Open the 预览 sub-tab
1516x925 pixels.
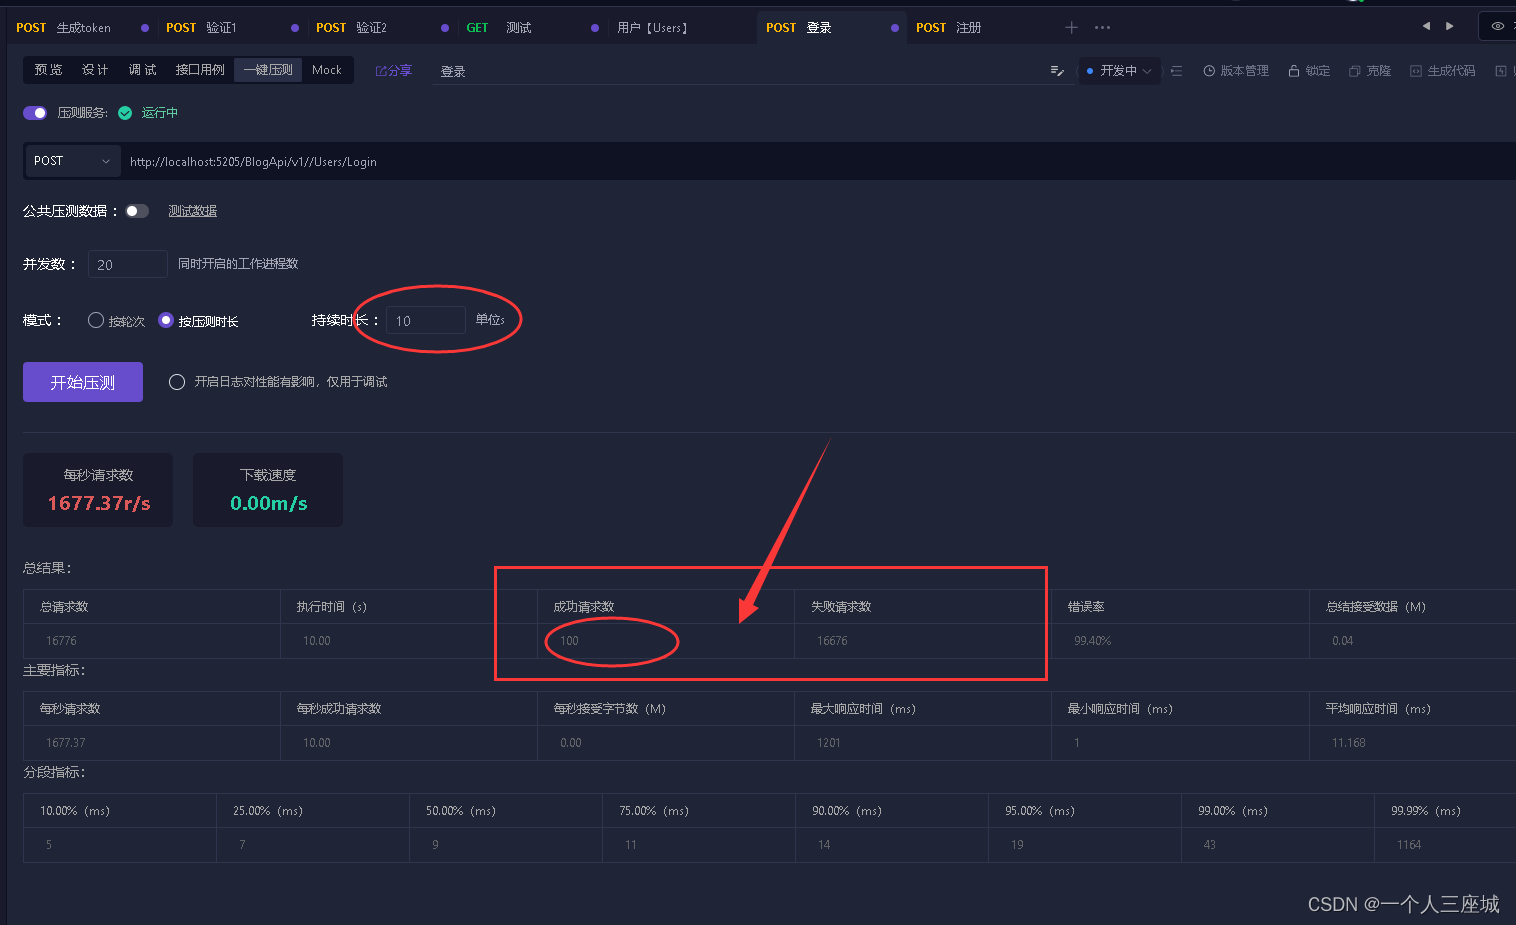(x=48, y=70)
